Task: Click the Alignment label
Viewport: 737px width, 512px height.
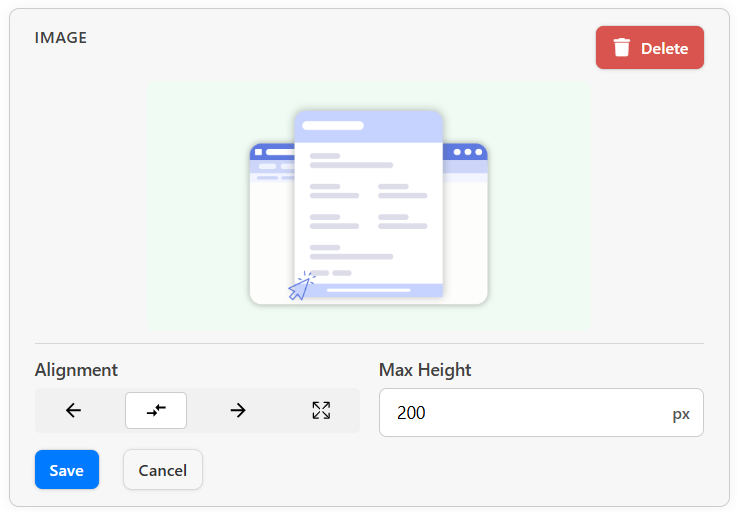Action: coord(76,370)
